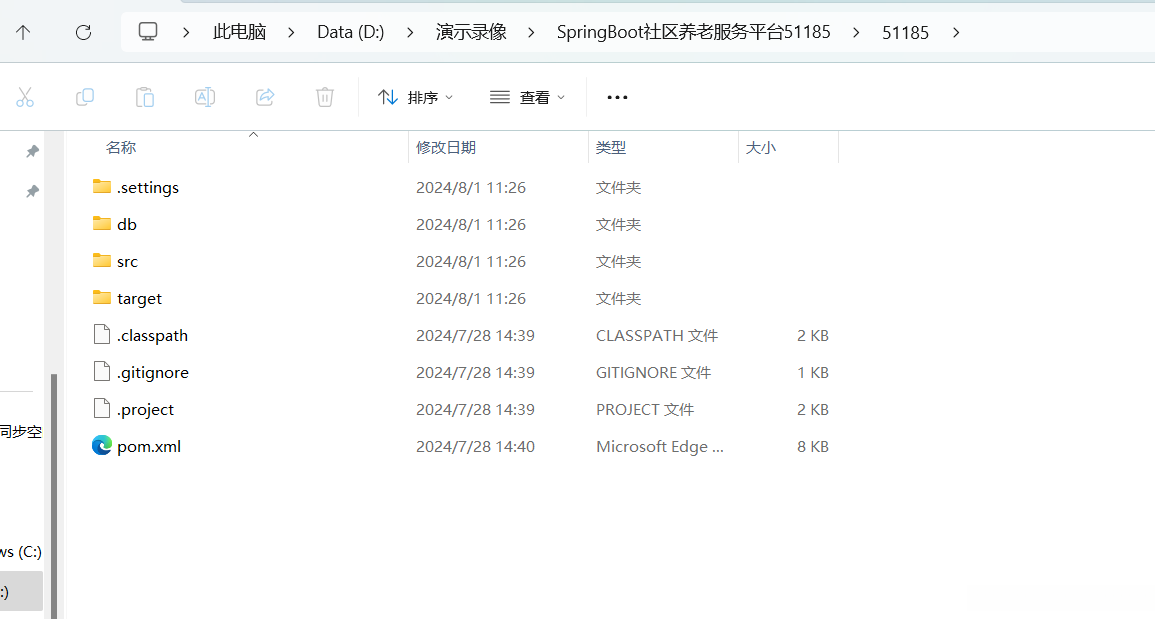Paste from clipboard using paste icon
This screenshot has width=1155, height=619.
(x=145, y=97)
